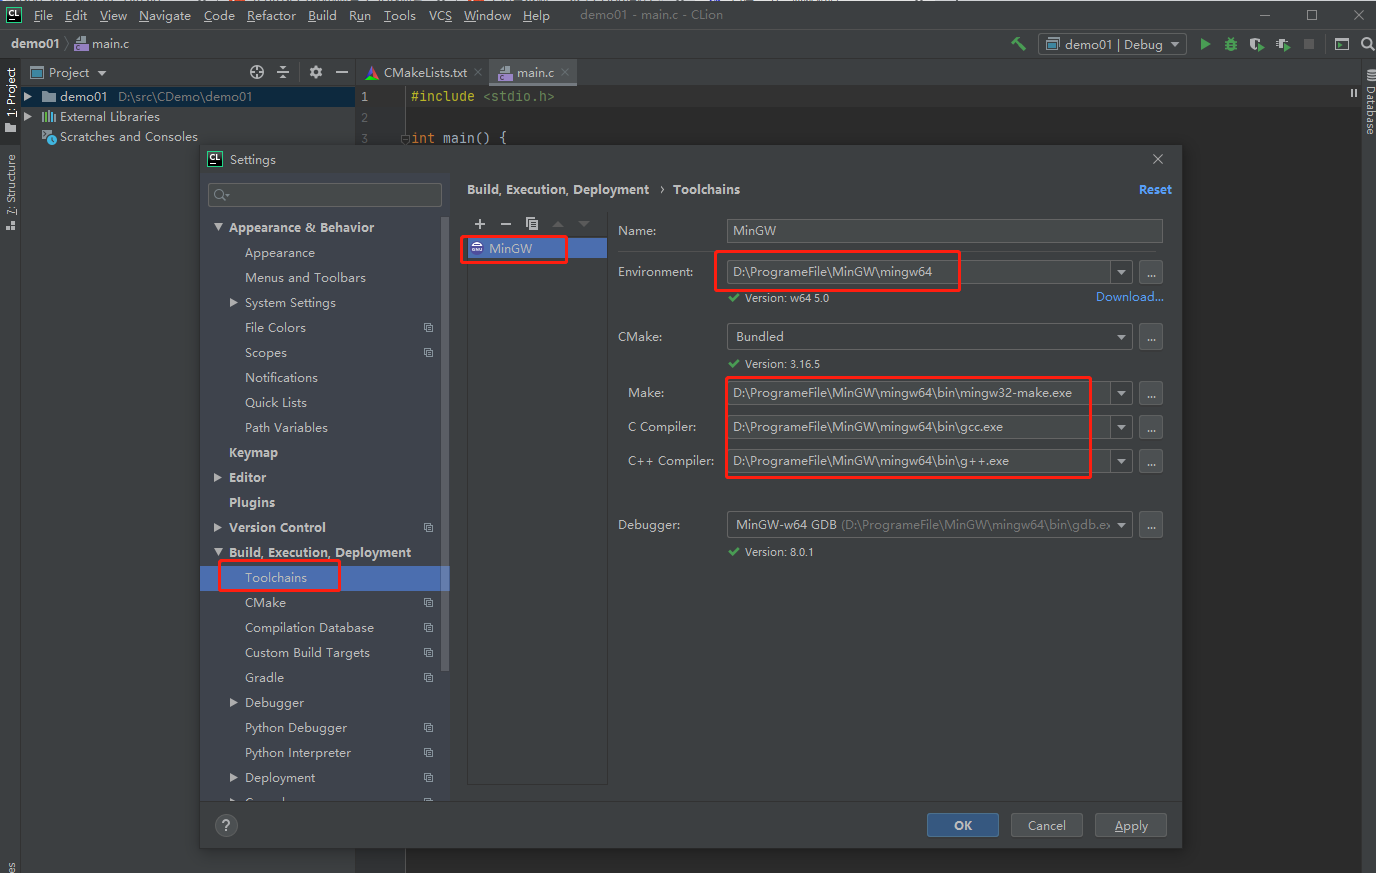The image size is (1376, 873).
Task: Open the Debugger MinGW-w64 GDB dropdown
Action: [x=929, y=525]
